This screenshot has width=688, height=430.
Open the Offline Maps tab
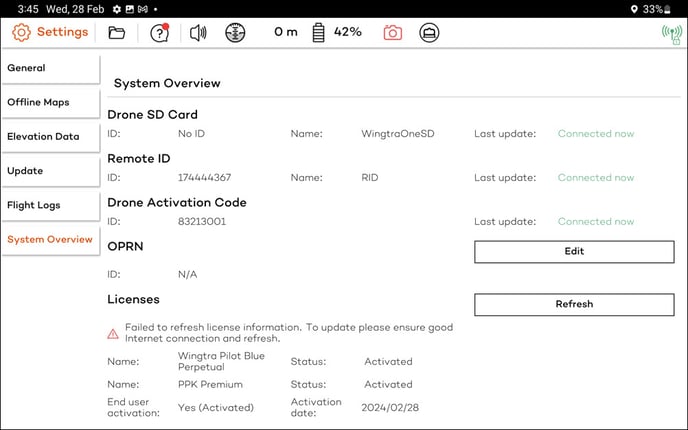(x=51, y=103)
